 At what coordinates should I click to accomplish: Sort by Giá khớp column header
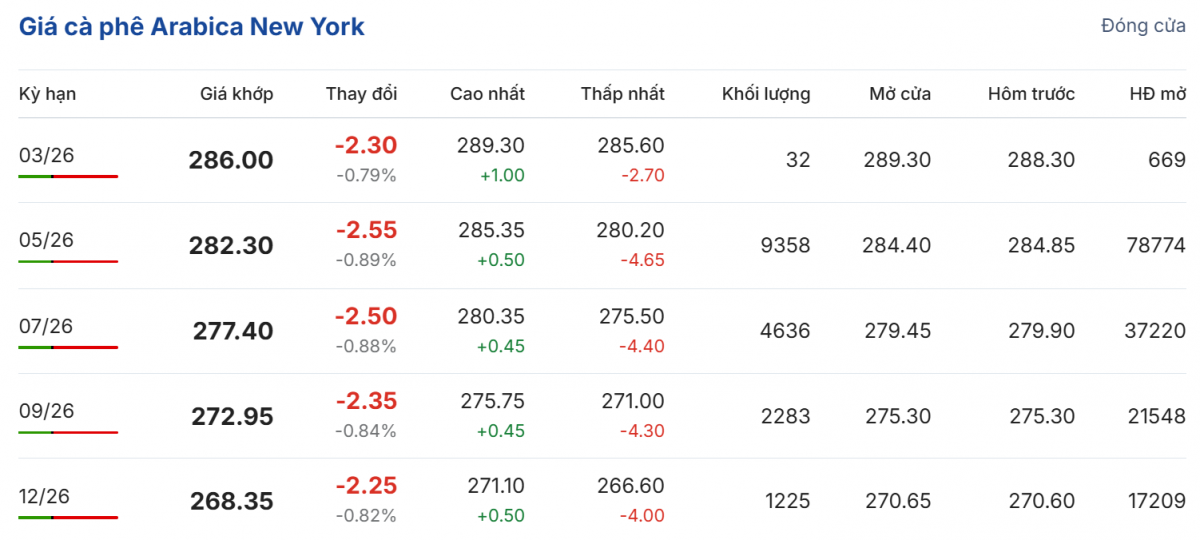(236, 94)
